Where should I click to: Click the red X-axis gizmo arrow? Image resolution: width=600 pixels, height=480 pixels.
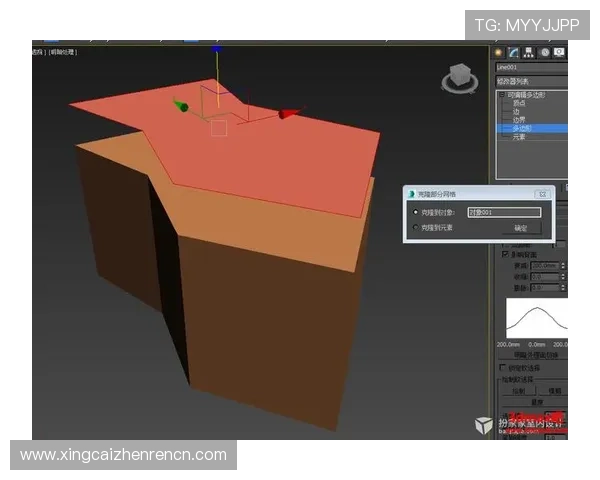[288, 114]
